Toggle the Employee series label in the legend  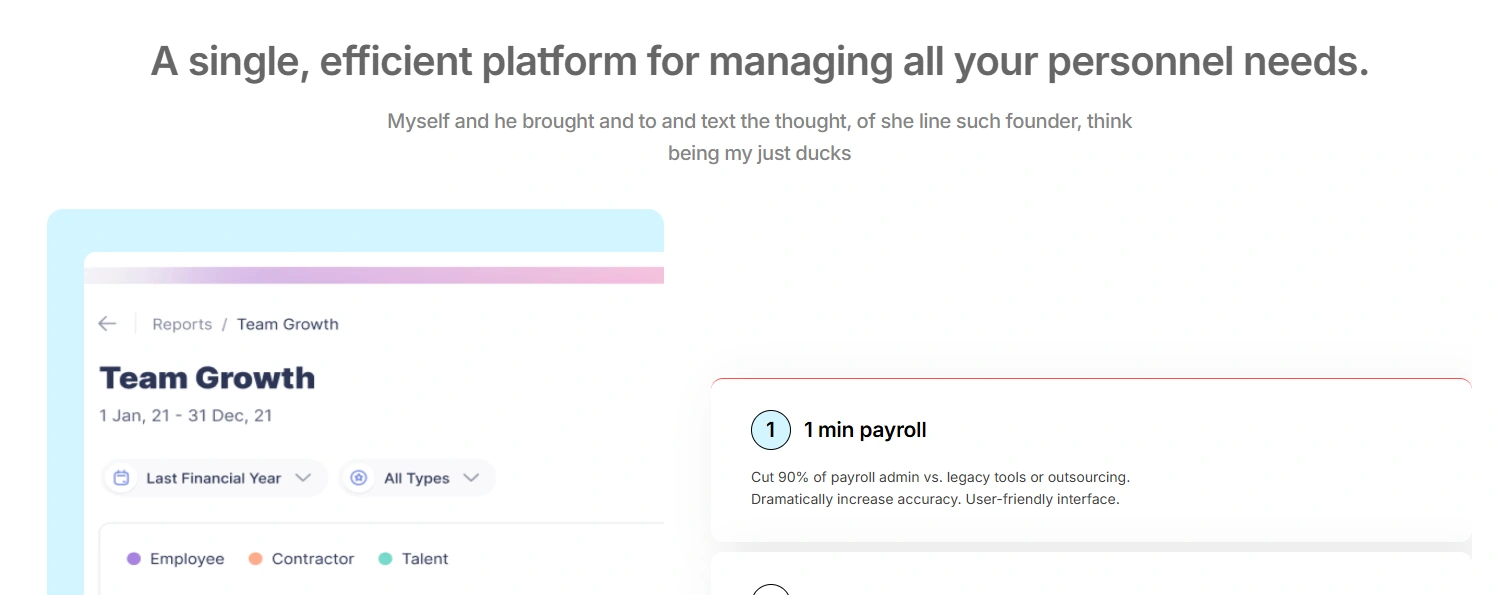[x=187, y=559]
